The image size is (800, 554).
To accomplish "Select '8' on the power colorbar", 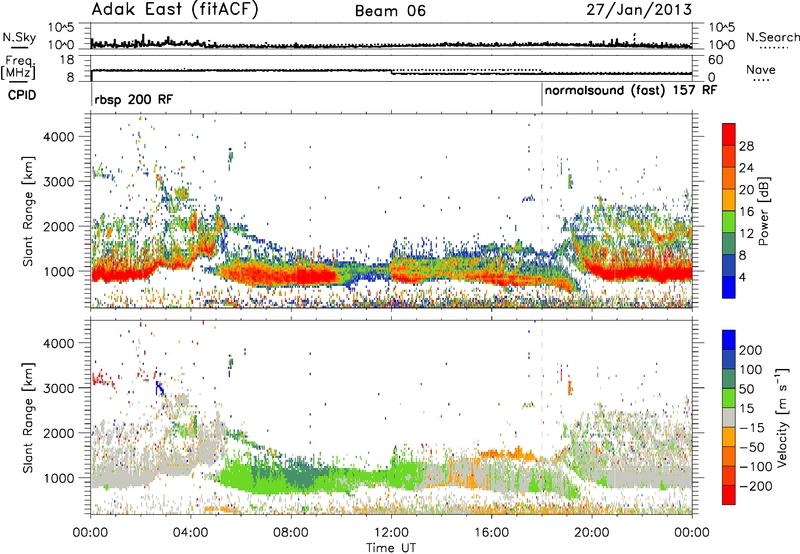I will click(x=742, y=256).
